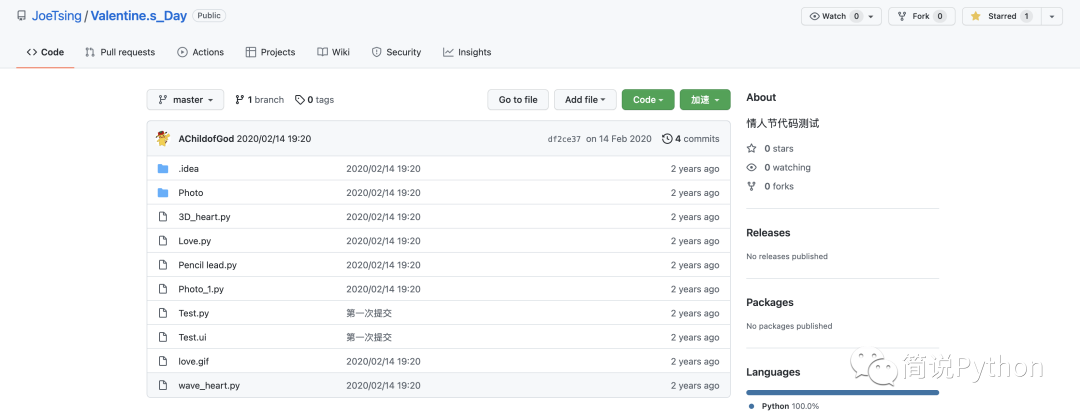Open the Add file dropdown
The width and height of the screenshot is (1080, 418).
click(585, 100)
